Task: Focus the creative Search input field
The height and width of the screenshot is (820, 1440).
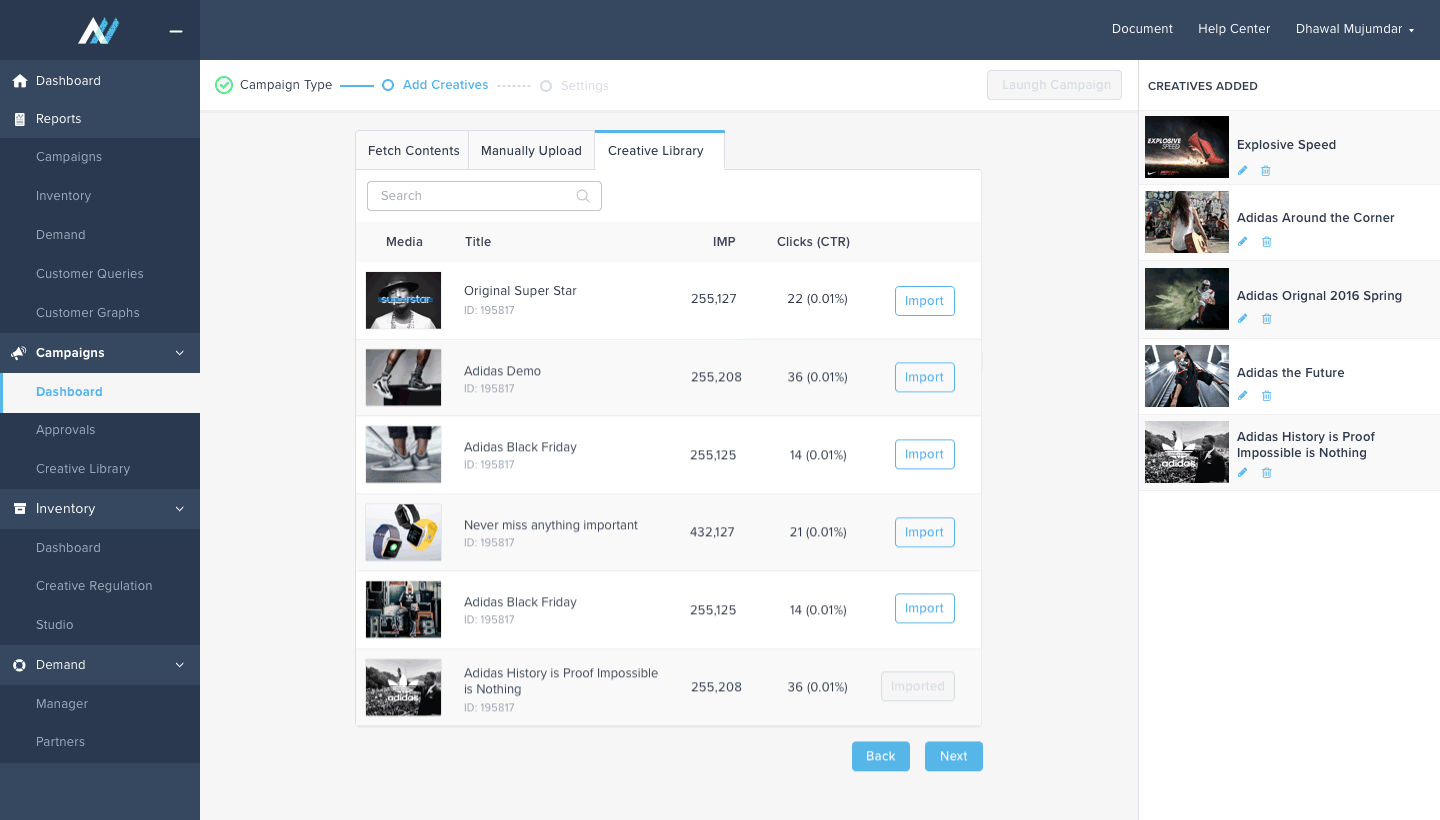Action: (484, 196)
